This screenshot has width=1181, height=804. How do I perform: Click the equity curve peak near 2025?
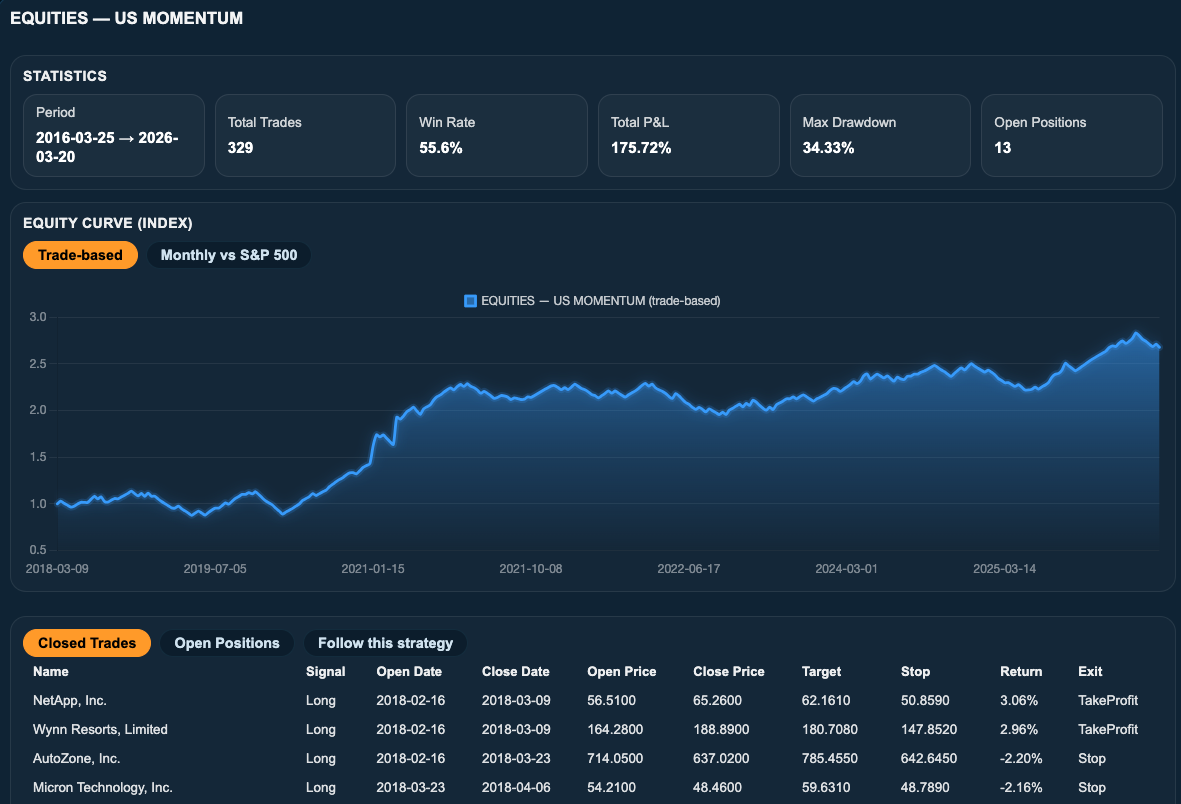[1136, 333]
